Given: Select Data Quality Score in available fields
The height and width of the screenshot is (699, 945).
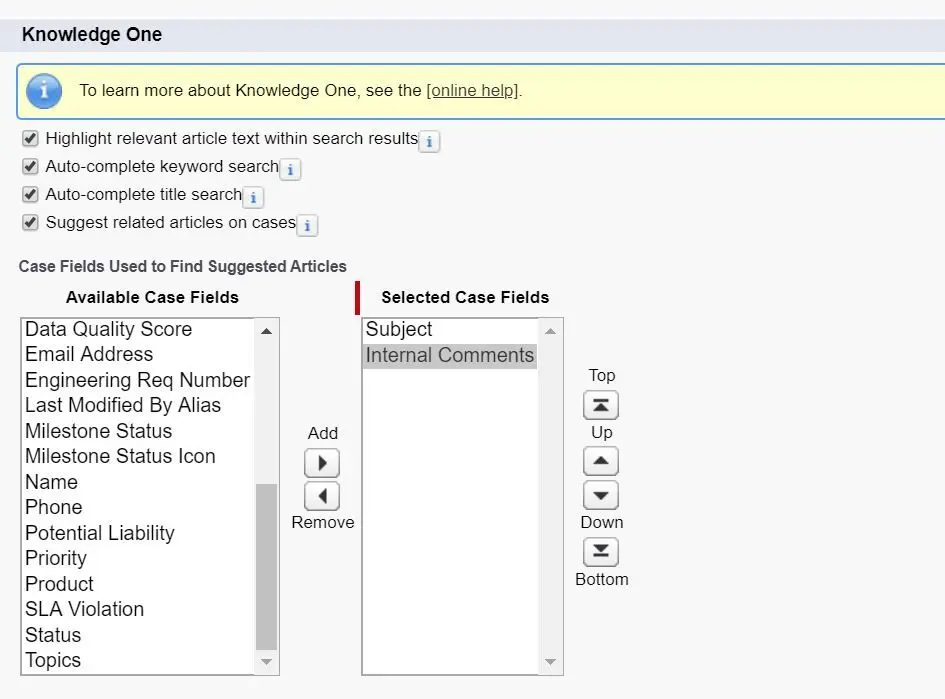Looking at the screenshot, I should point(138,329).
